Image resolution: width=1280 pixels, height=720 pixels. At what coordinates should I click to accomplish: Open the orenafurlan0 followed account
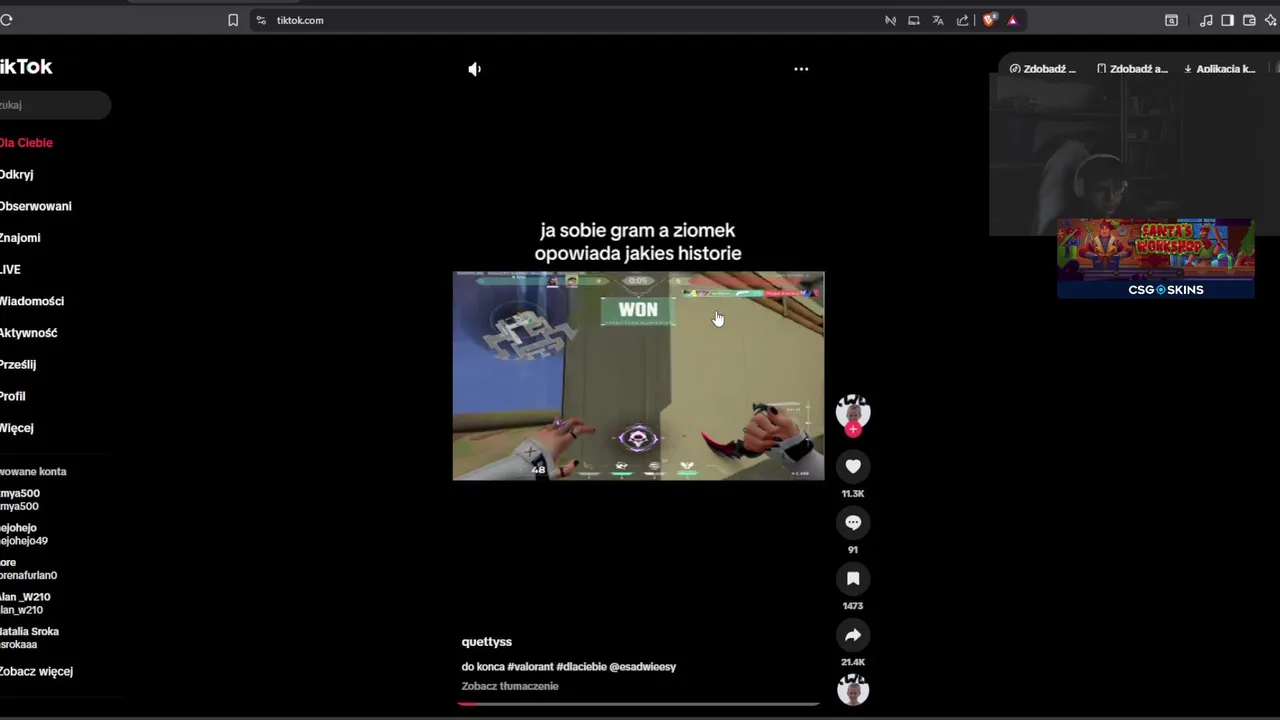click(x=29, y=569)
